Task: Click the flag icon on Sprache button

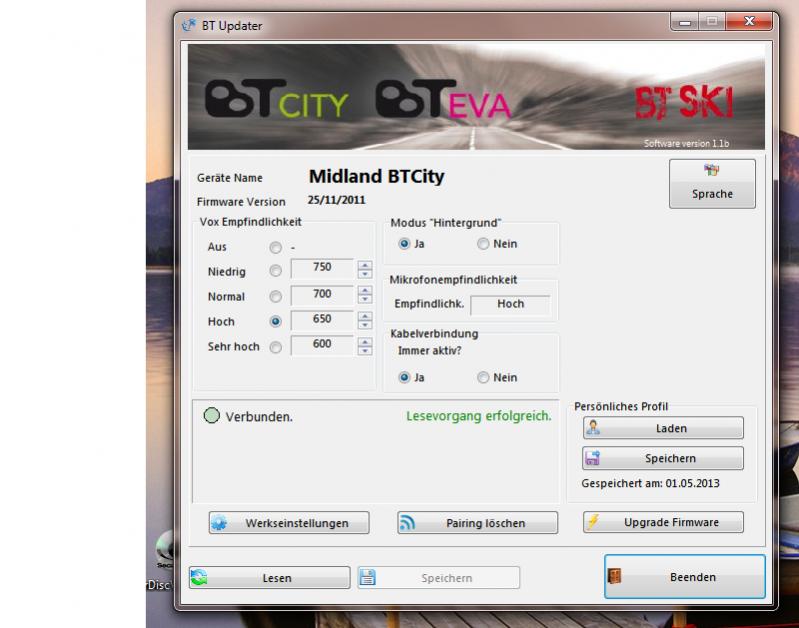Action: [711, 170]
